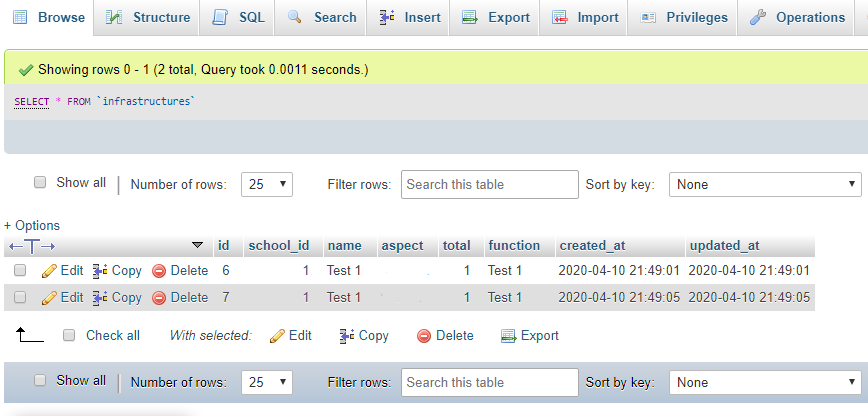Screen dimensions: 868x416
Task: Select the checkbox for row id 7
Action: click(20, 297)
